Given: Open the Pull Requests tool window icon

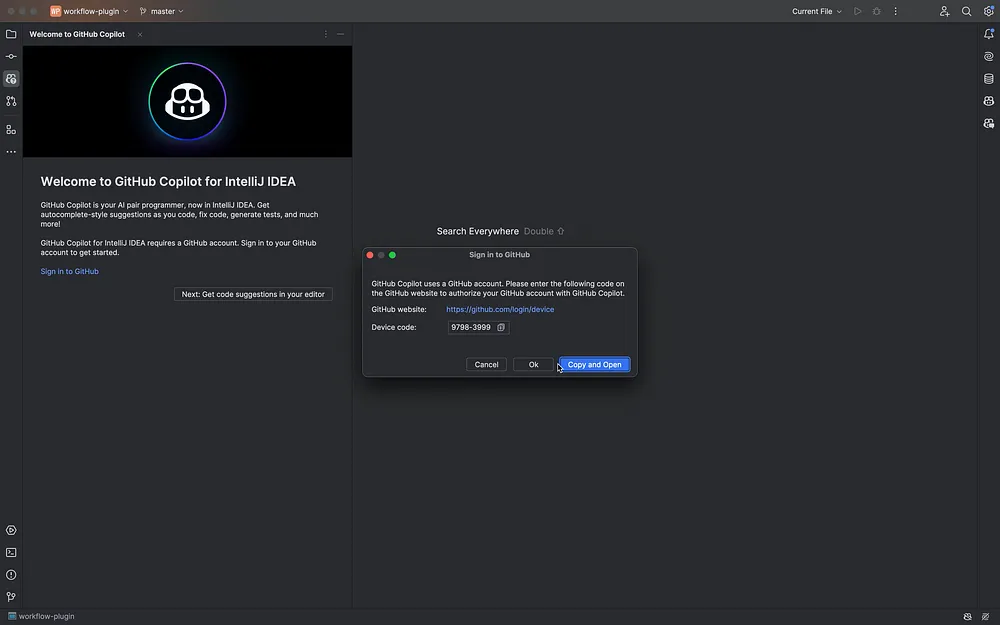Looking at the screenshot, I should 11,101.
